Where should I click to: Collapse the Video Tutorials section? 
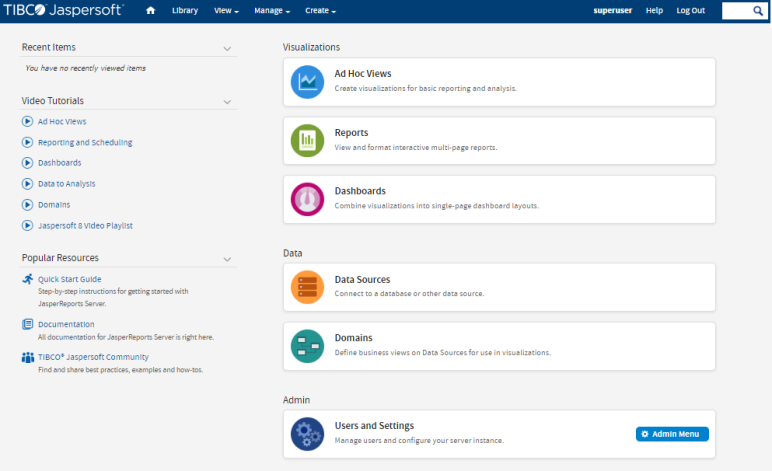[x=227, y=102]
